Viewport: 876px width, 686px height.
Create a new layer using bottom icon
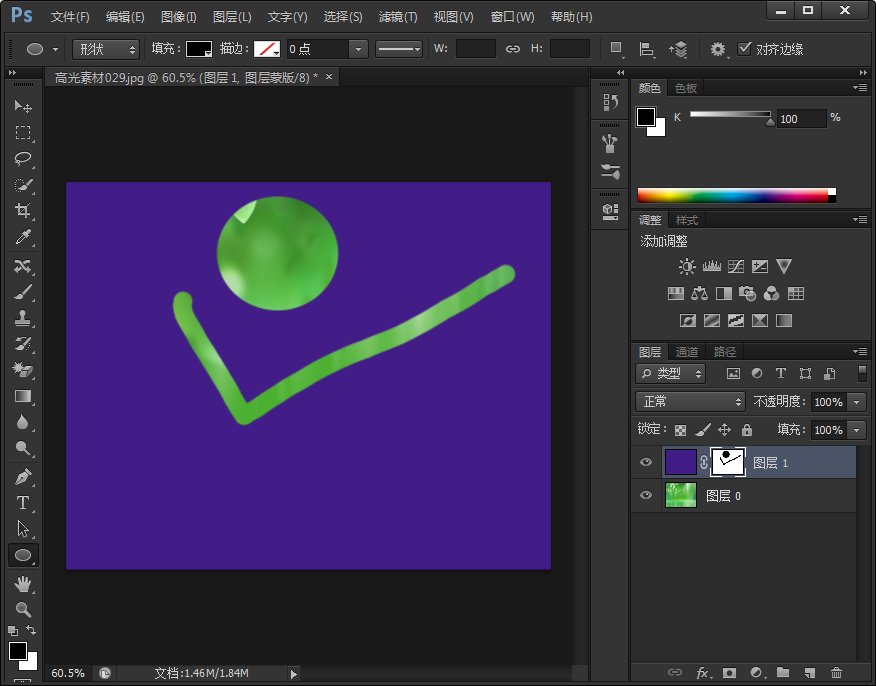coord(809,673)
